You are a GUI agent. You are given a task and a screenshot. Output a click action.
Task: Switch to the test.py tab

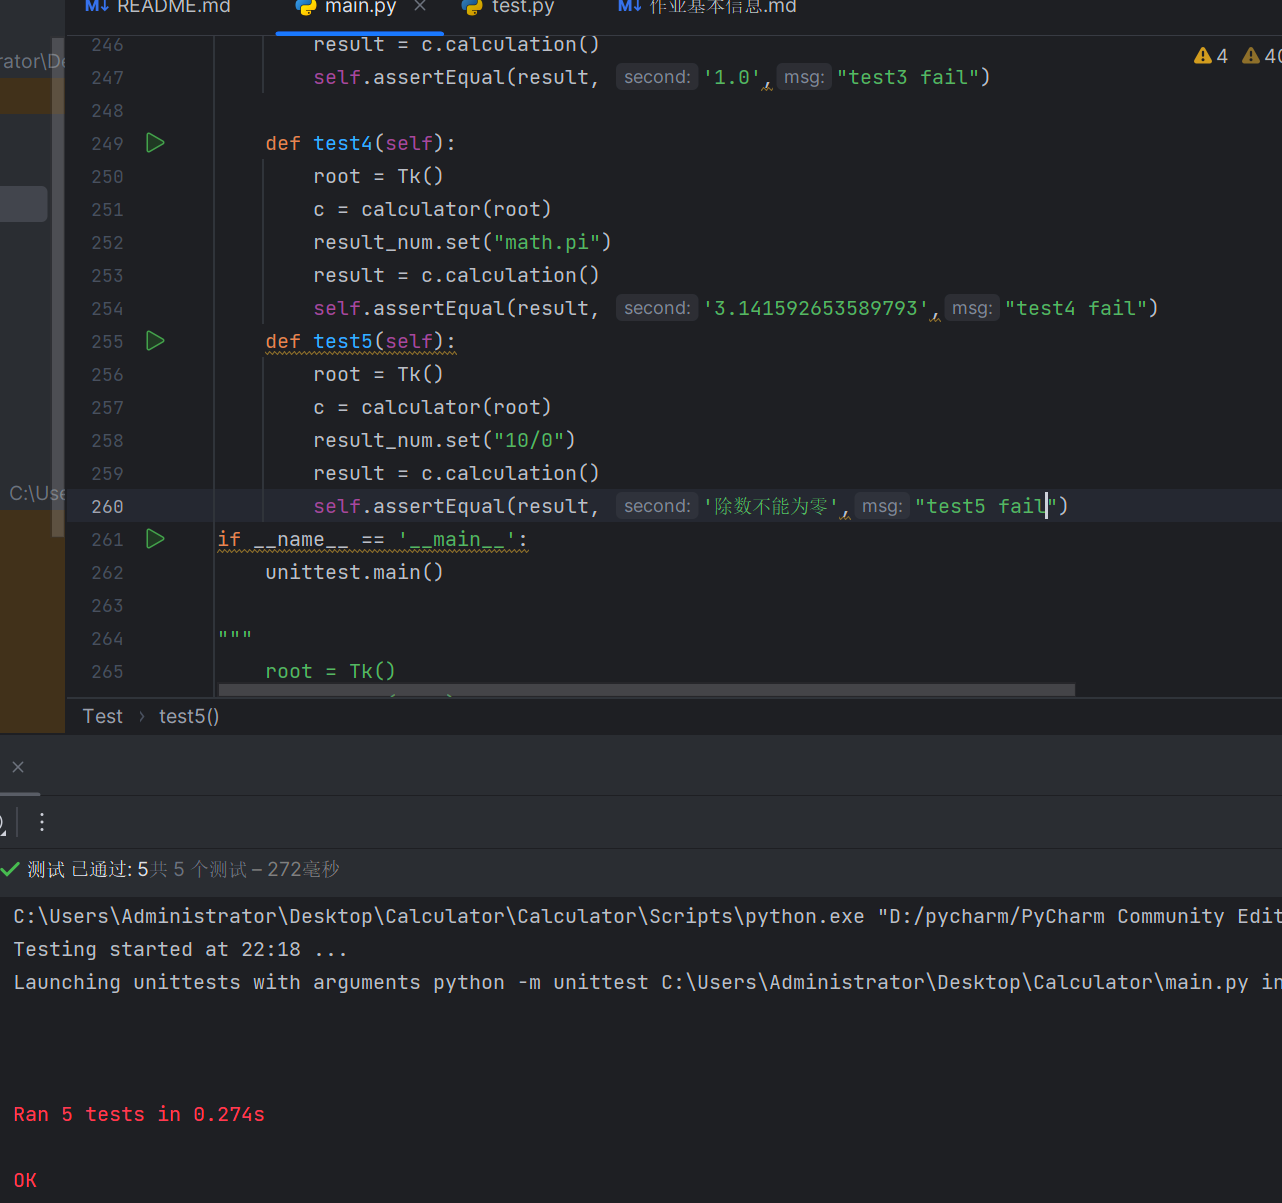[522, 7]
